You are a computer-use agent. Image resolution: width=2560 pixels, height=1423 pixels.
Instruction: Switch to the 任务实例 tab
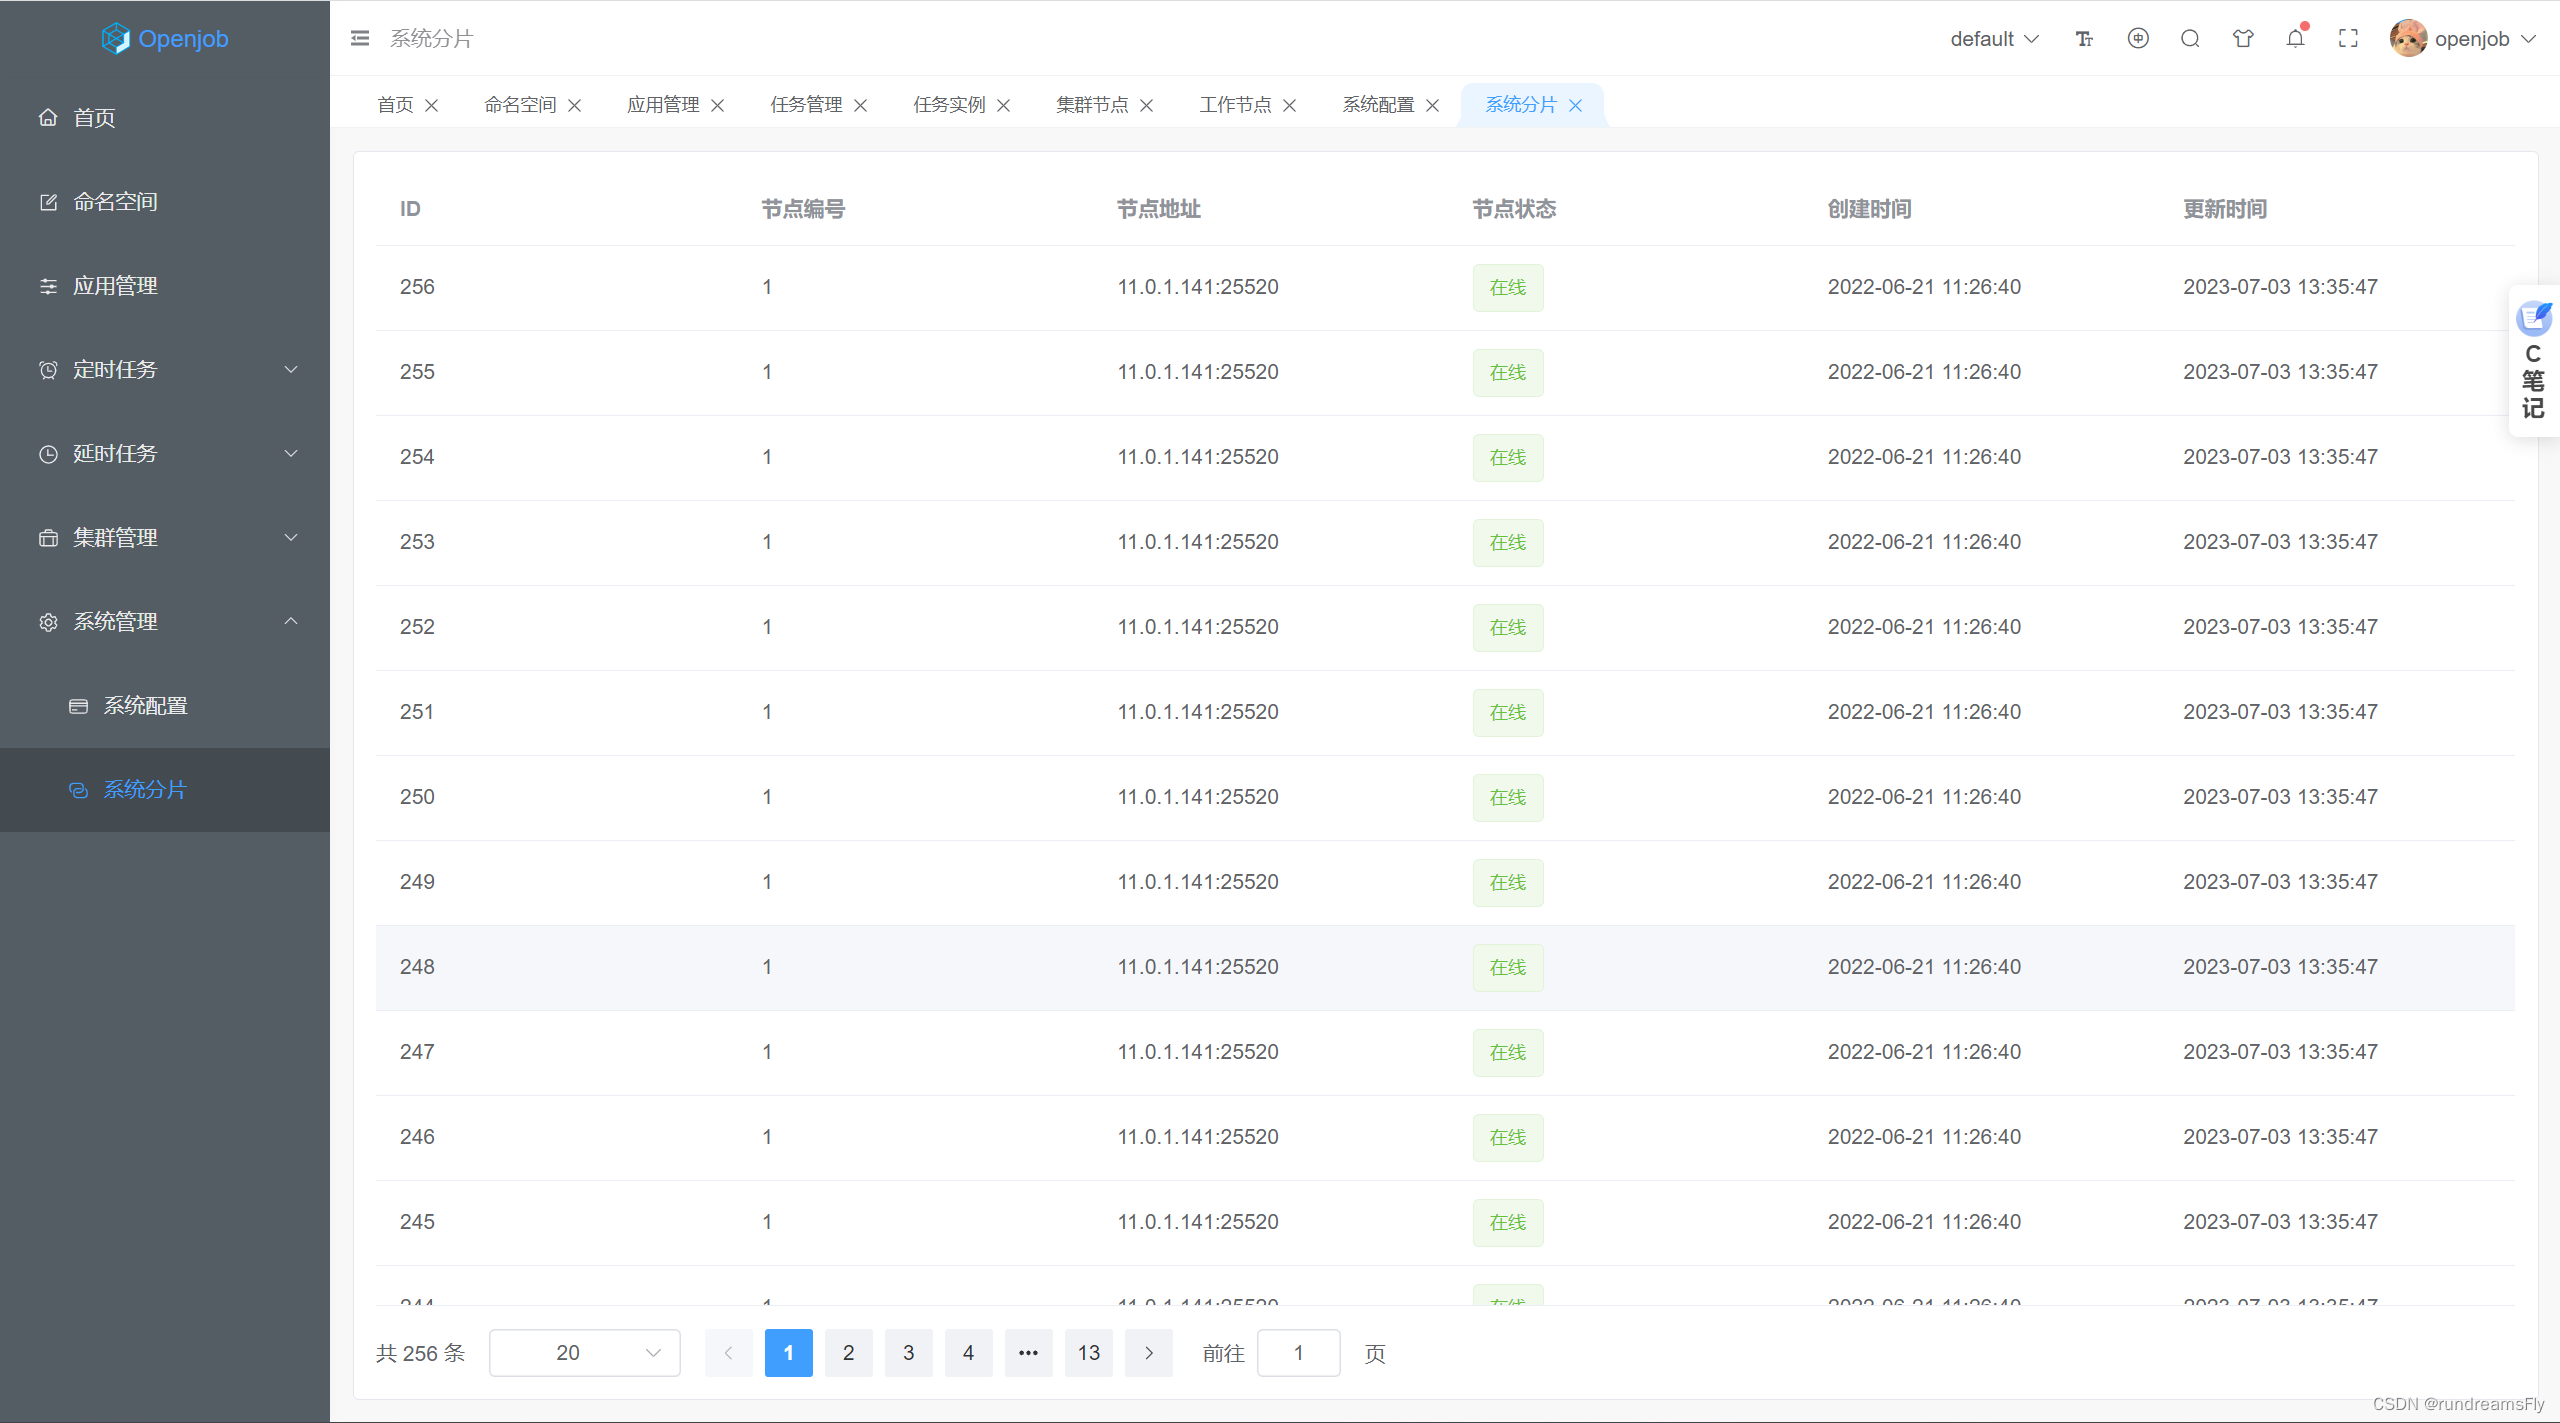949,105
